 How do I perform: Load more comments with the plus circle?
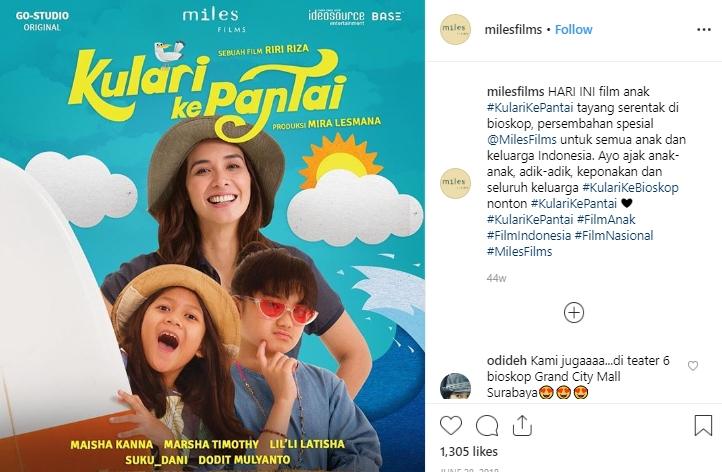tap(574, 313)
